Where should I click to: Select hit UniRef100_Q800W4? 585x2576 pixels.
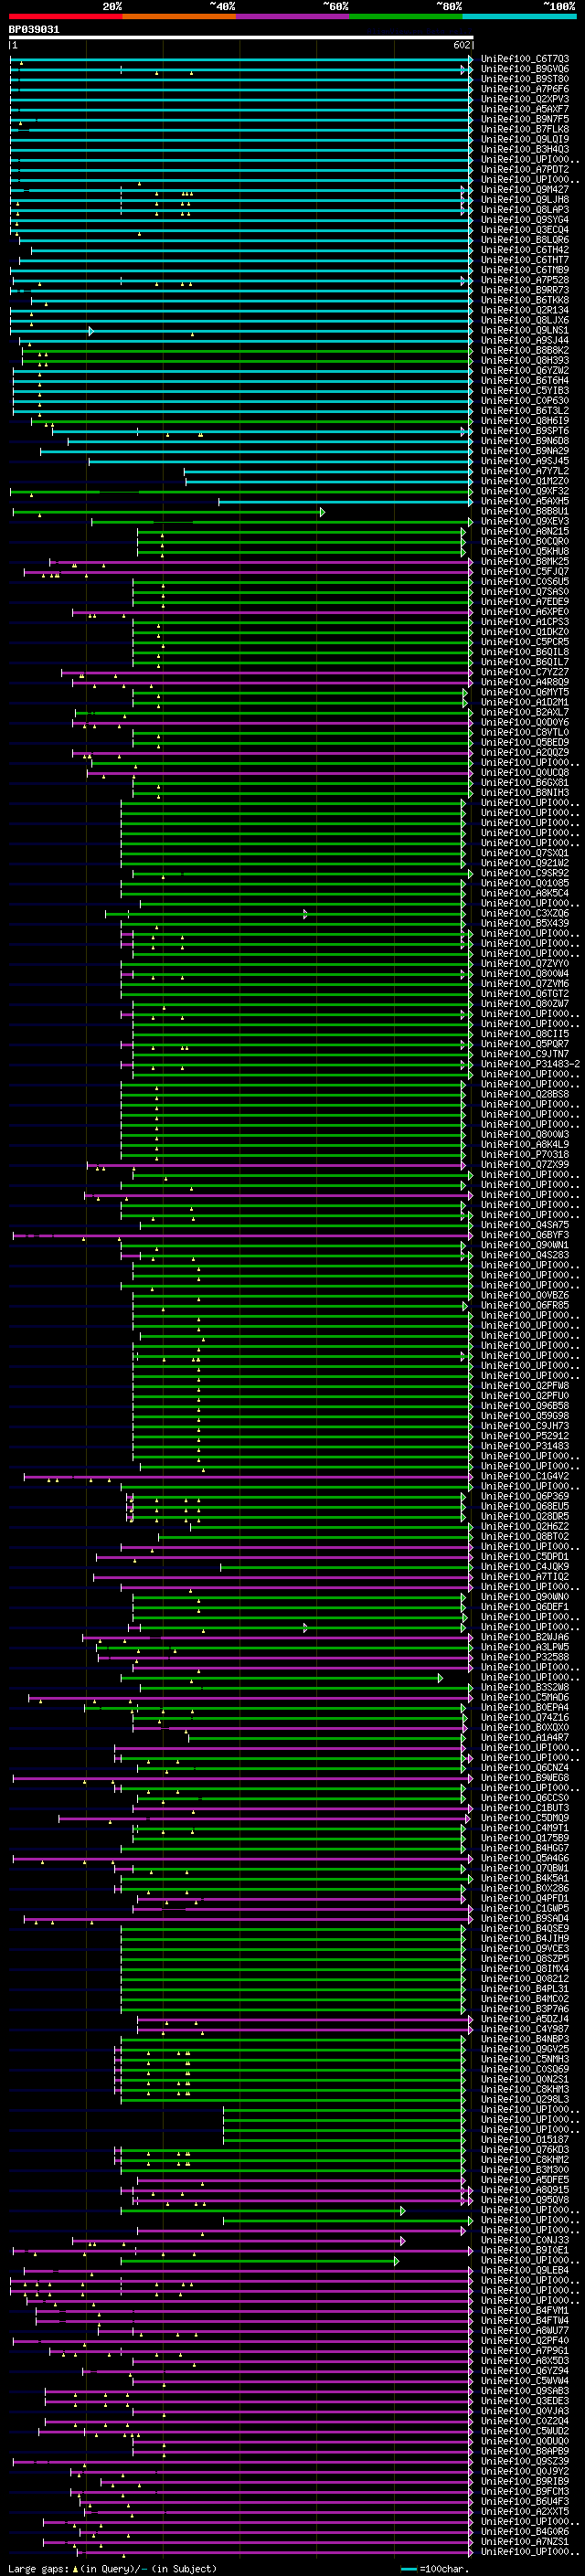point(525,973)
